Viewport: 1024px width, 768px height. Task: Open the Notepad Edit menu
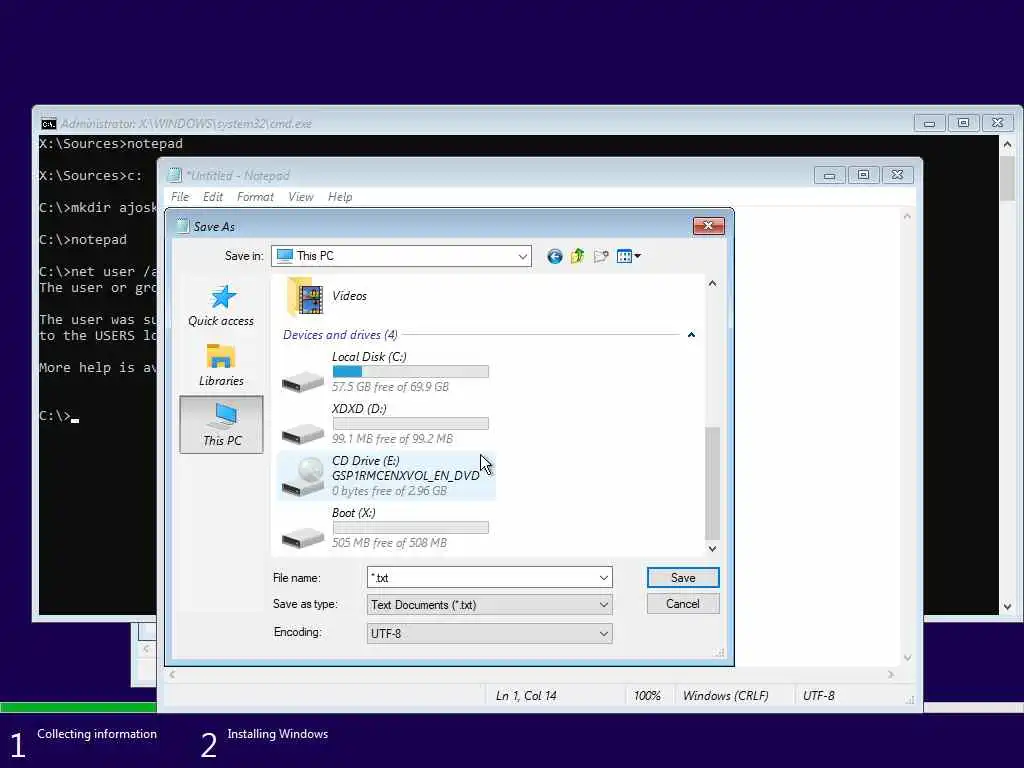click(213, 197)
